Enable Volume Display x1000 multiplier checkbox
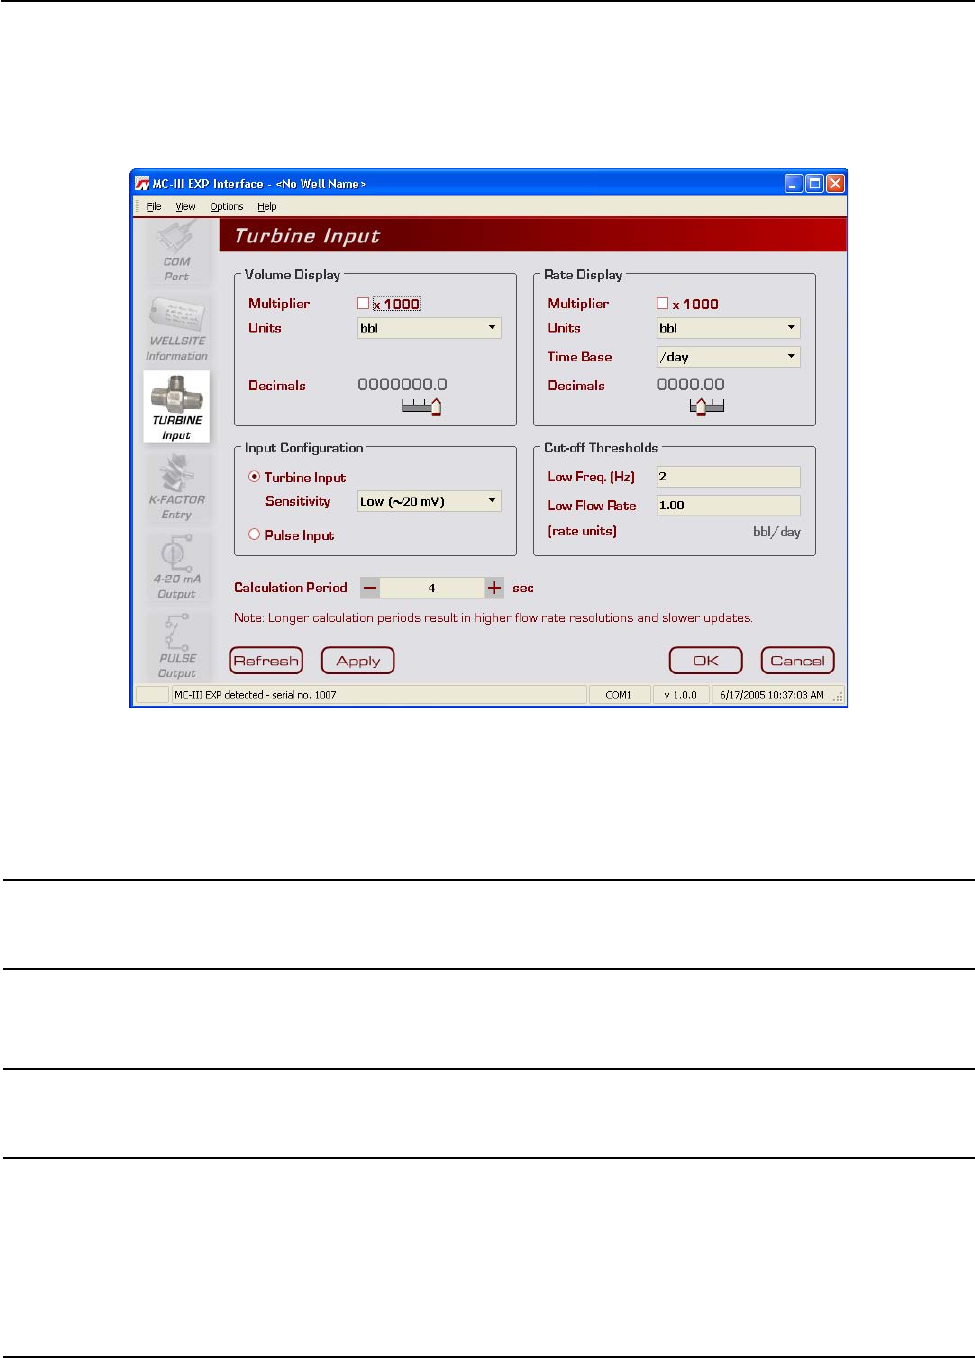This screenshot has height=1358, width=975. pyautogui.click(x=363, y=303)
